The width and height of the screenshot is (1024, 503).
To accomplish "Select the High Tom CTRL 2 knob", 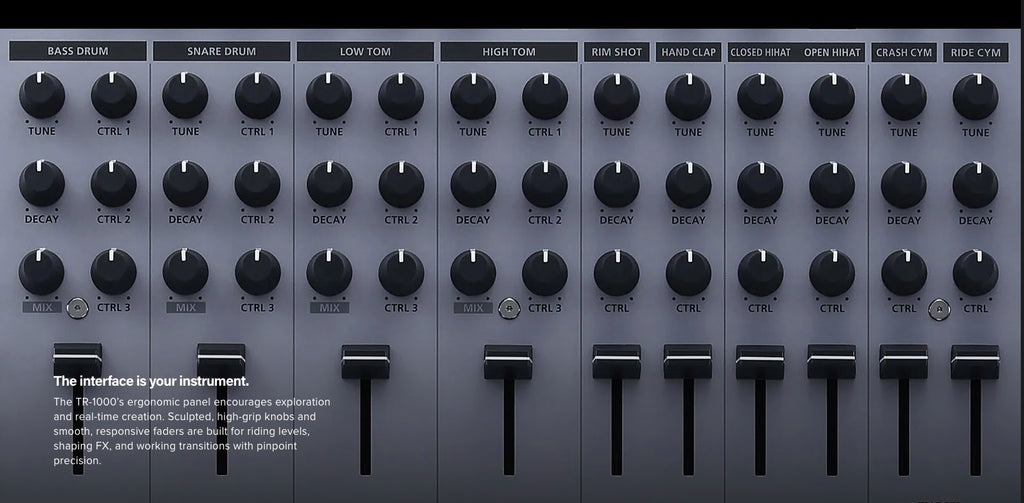I will pos(545,184).
